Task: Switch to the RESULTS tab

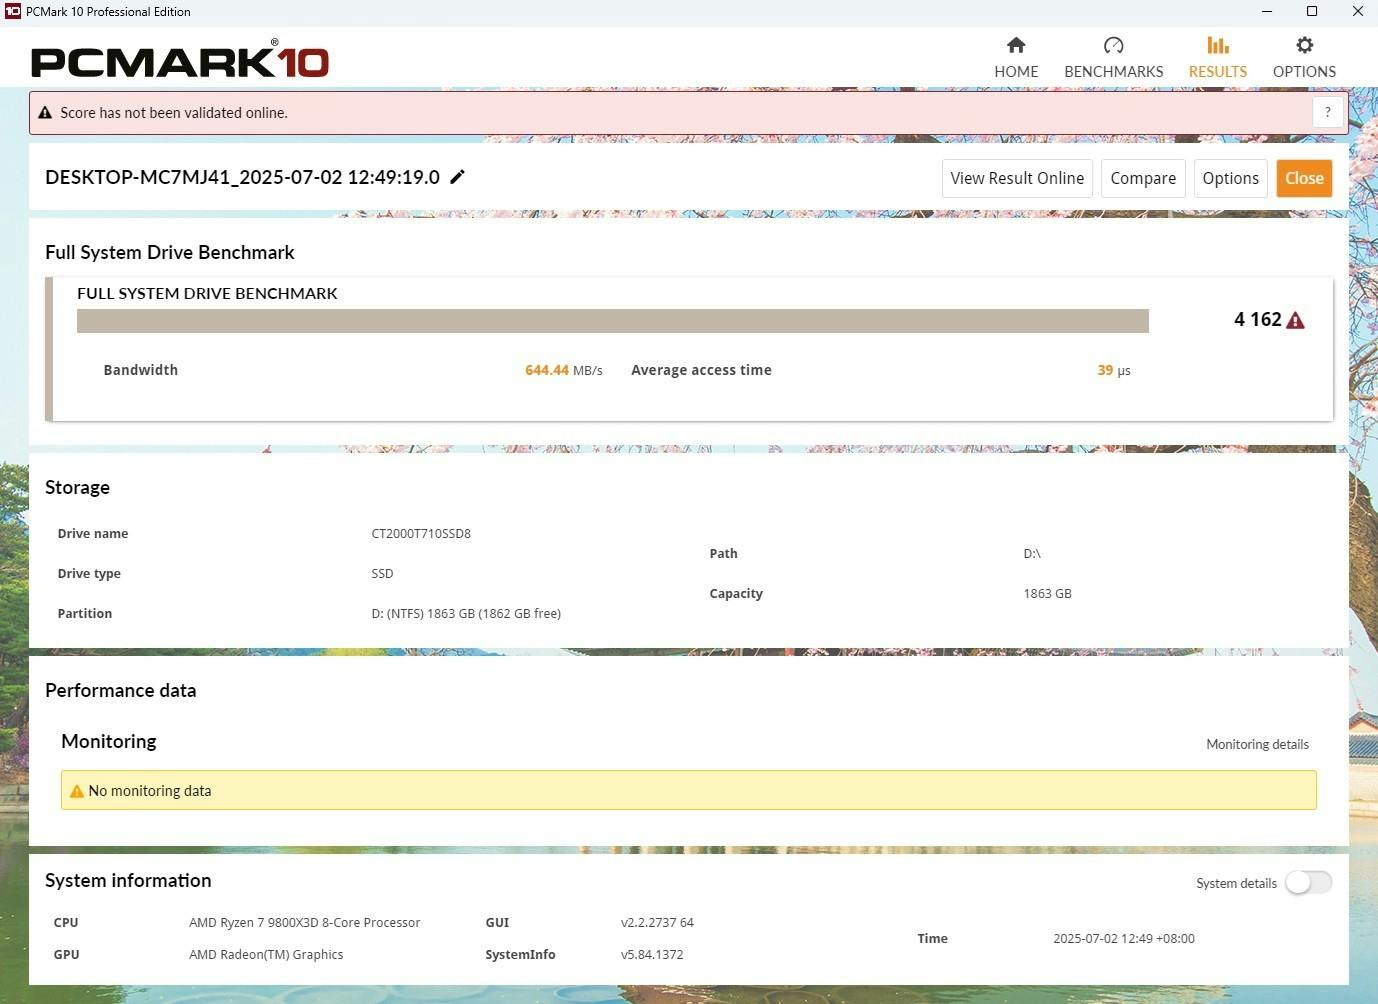Action: click(1218, 57)
